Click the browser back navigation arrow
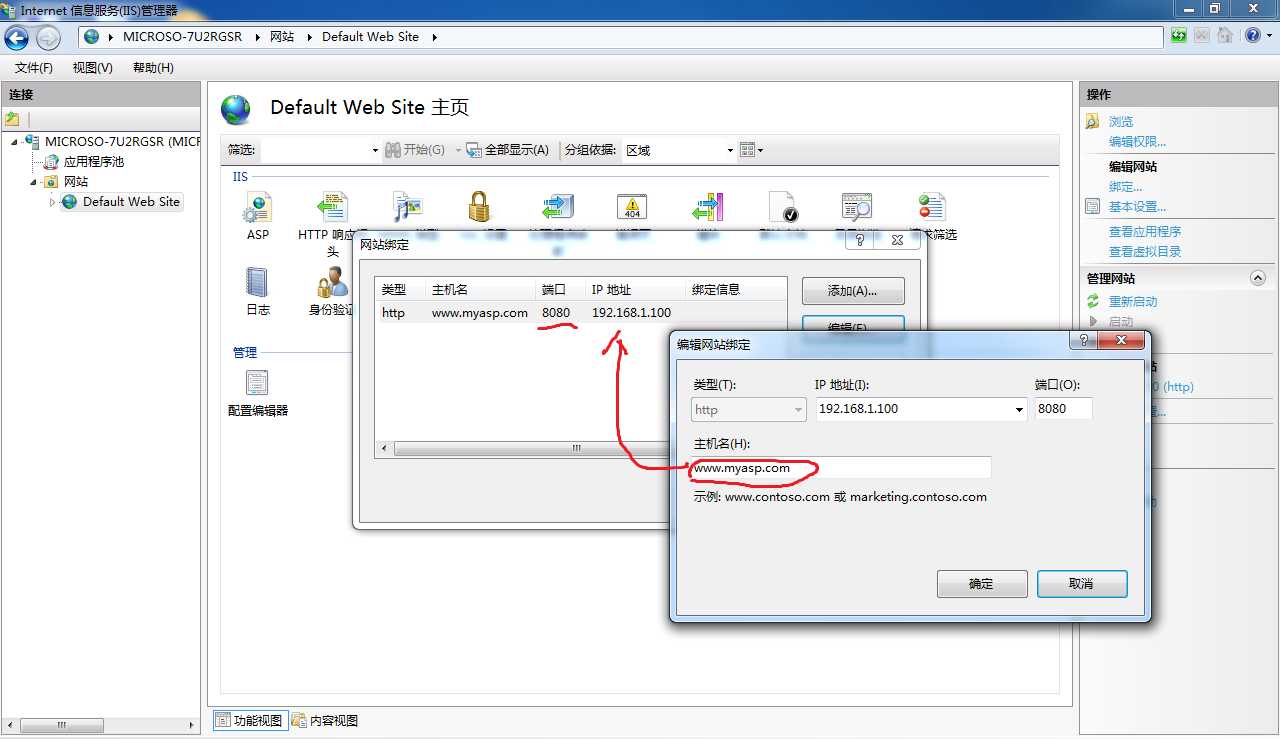Screen dimensions: 1280x739 [17, 38]
